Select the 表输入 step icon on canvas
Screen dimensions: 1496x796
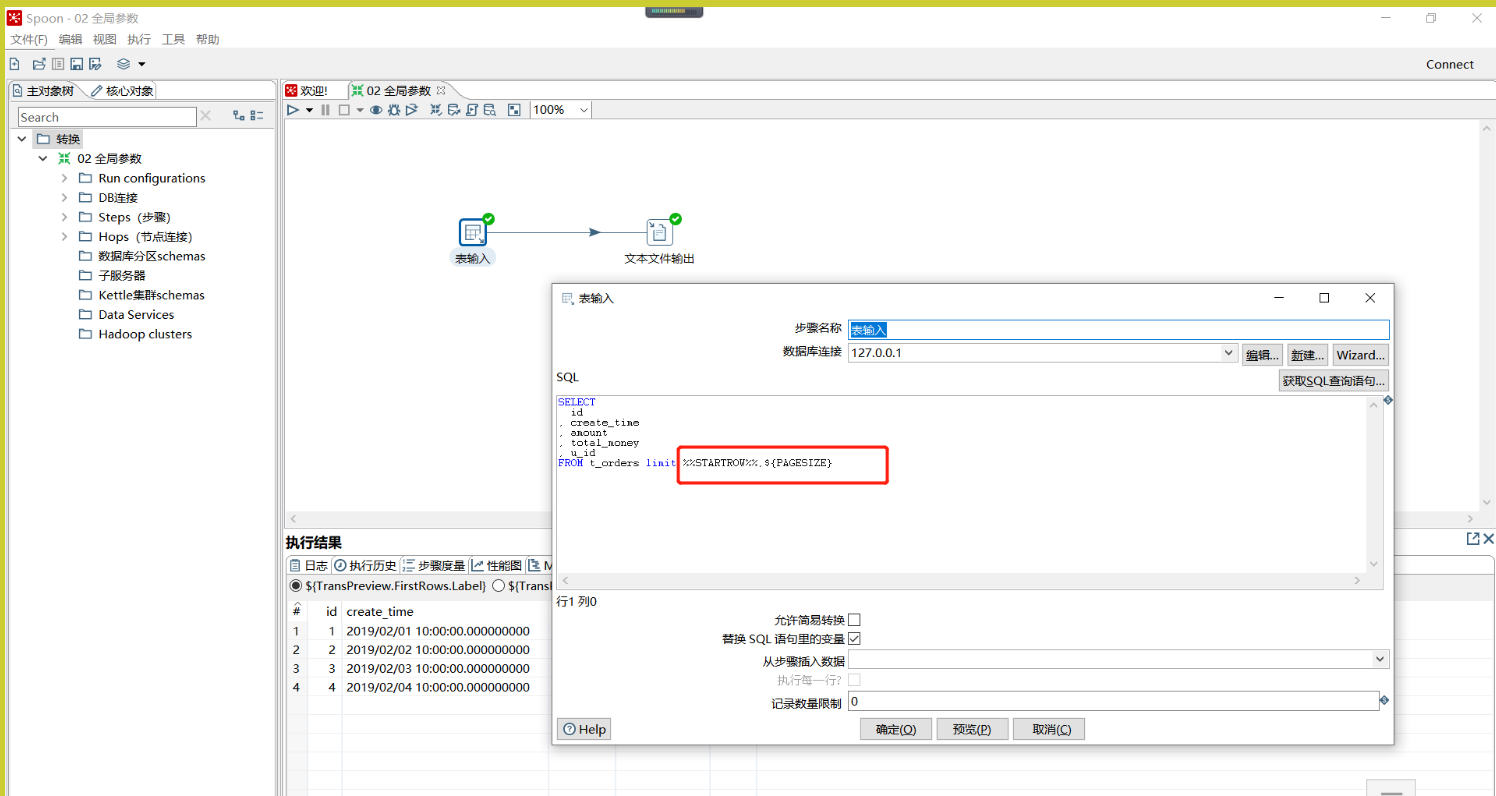473,233
